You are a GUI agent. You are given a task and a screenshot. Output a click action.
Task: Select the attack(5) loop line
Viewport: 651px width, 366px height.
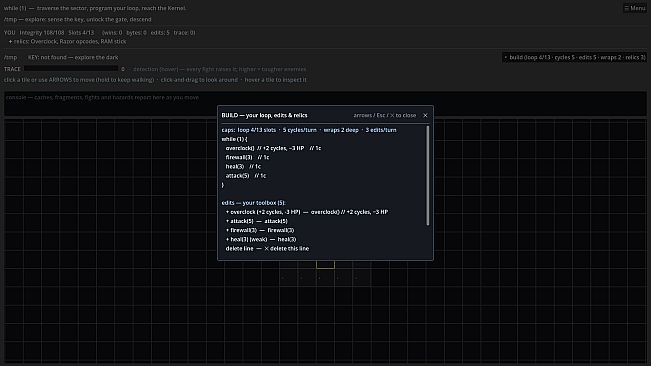(x=246, y=176)
